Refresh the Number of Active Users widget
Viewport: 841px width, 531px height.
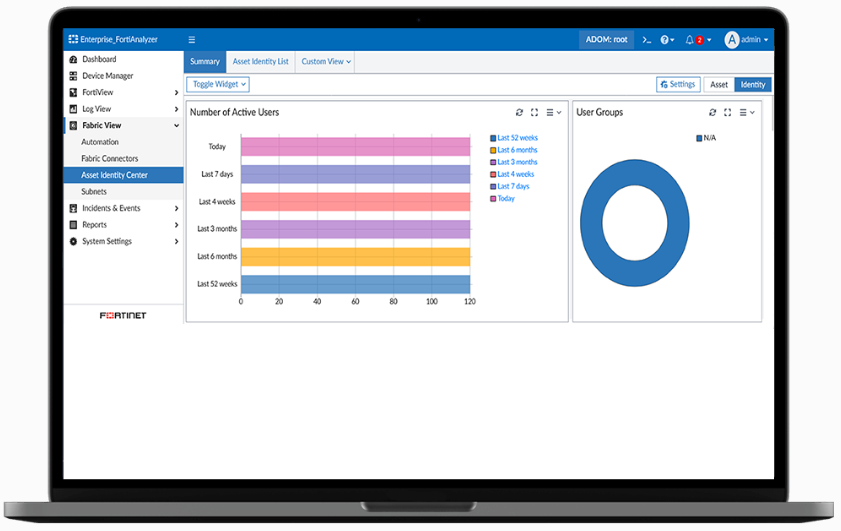pyautogui.click(x=519, y=113)
